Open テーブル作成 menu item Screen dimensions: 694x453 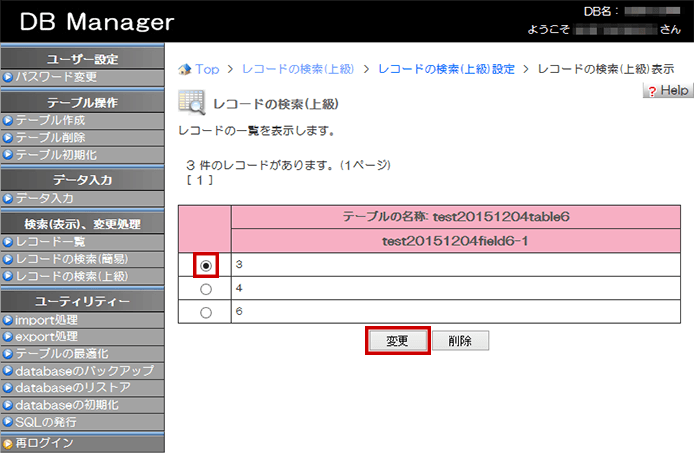tap(50, 120)
